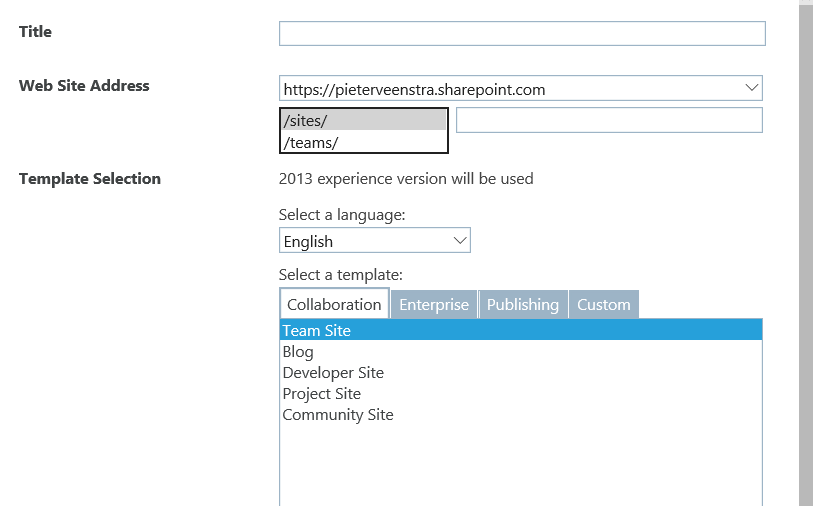Open the Web Site Address domain dropdown
The width and height of the screenshot is (823, 506).
click(520, 89)
